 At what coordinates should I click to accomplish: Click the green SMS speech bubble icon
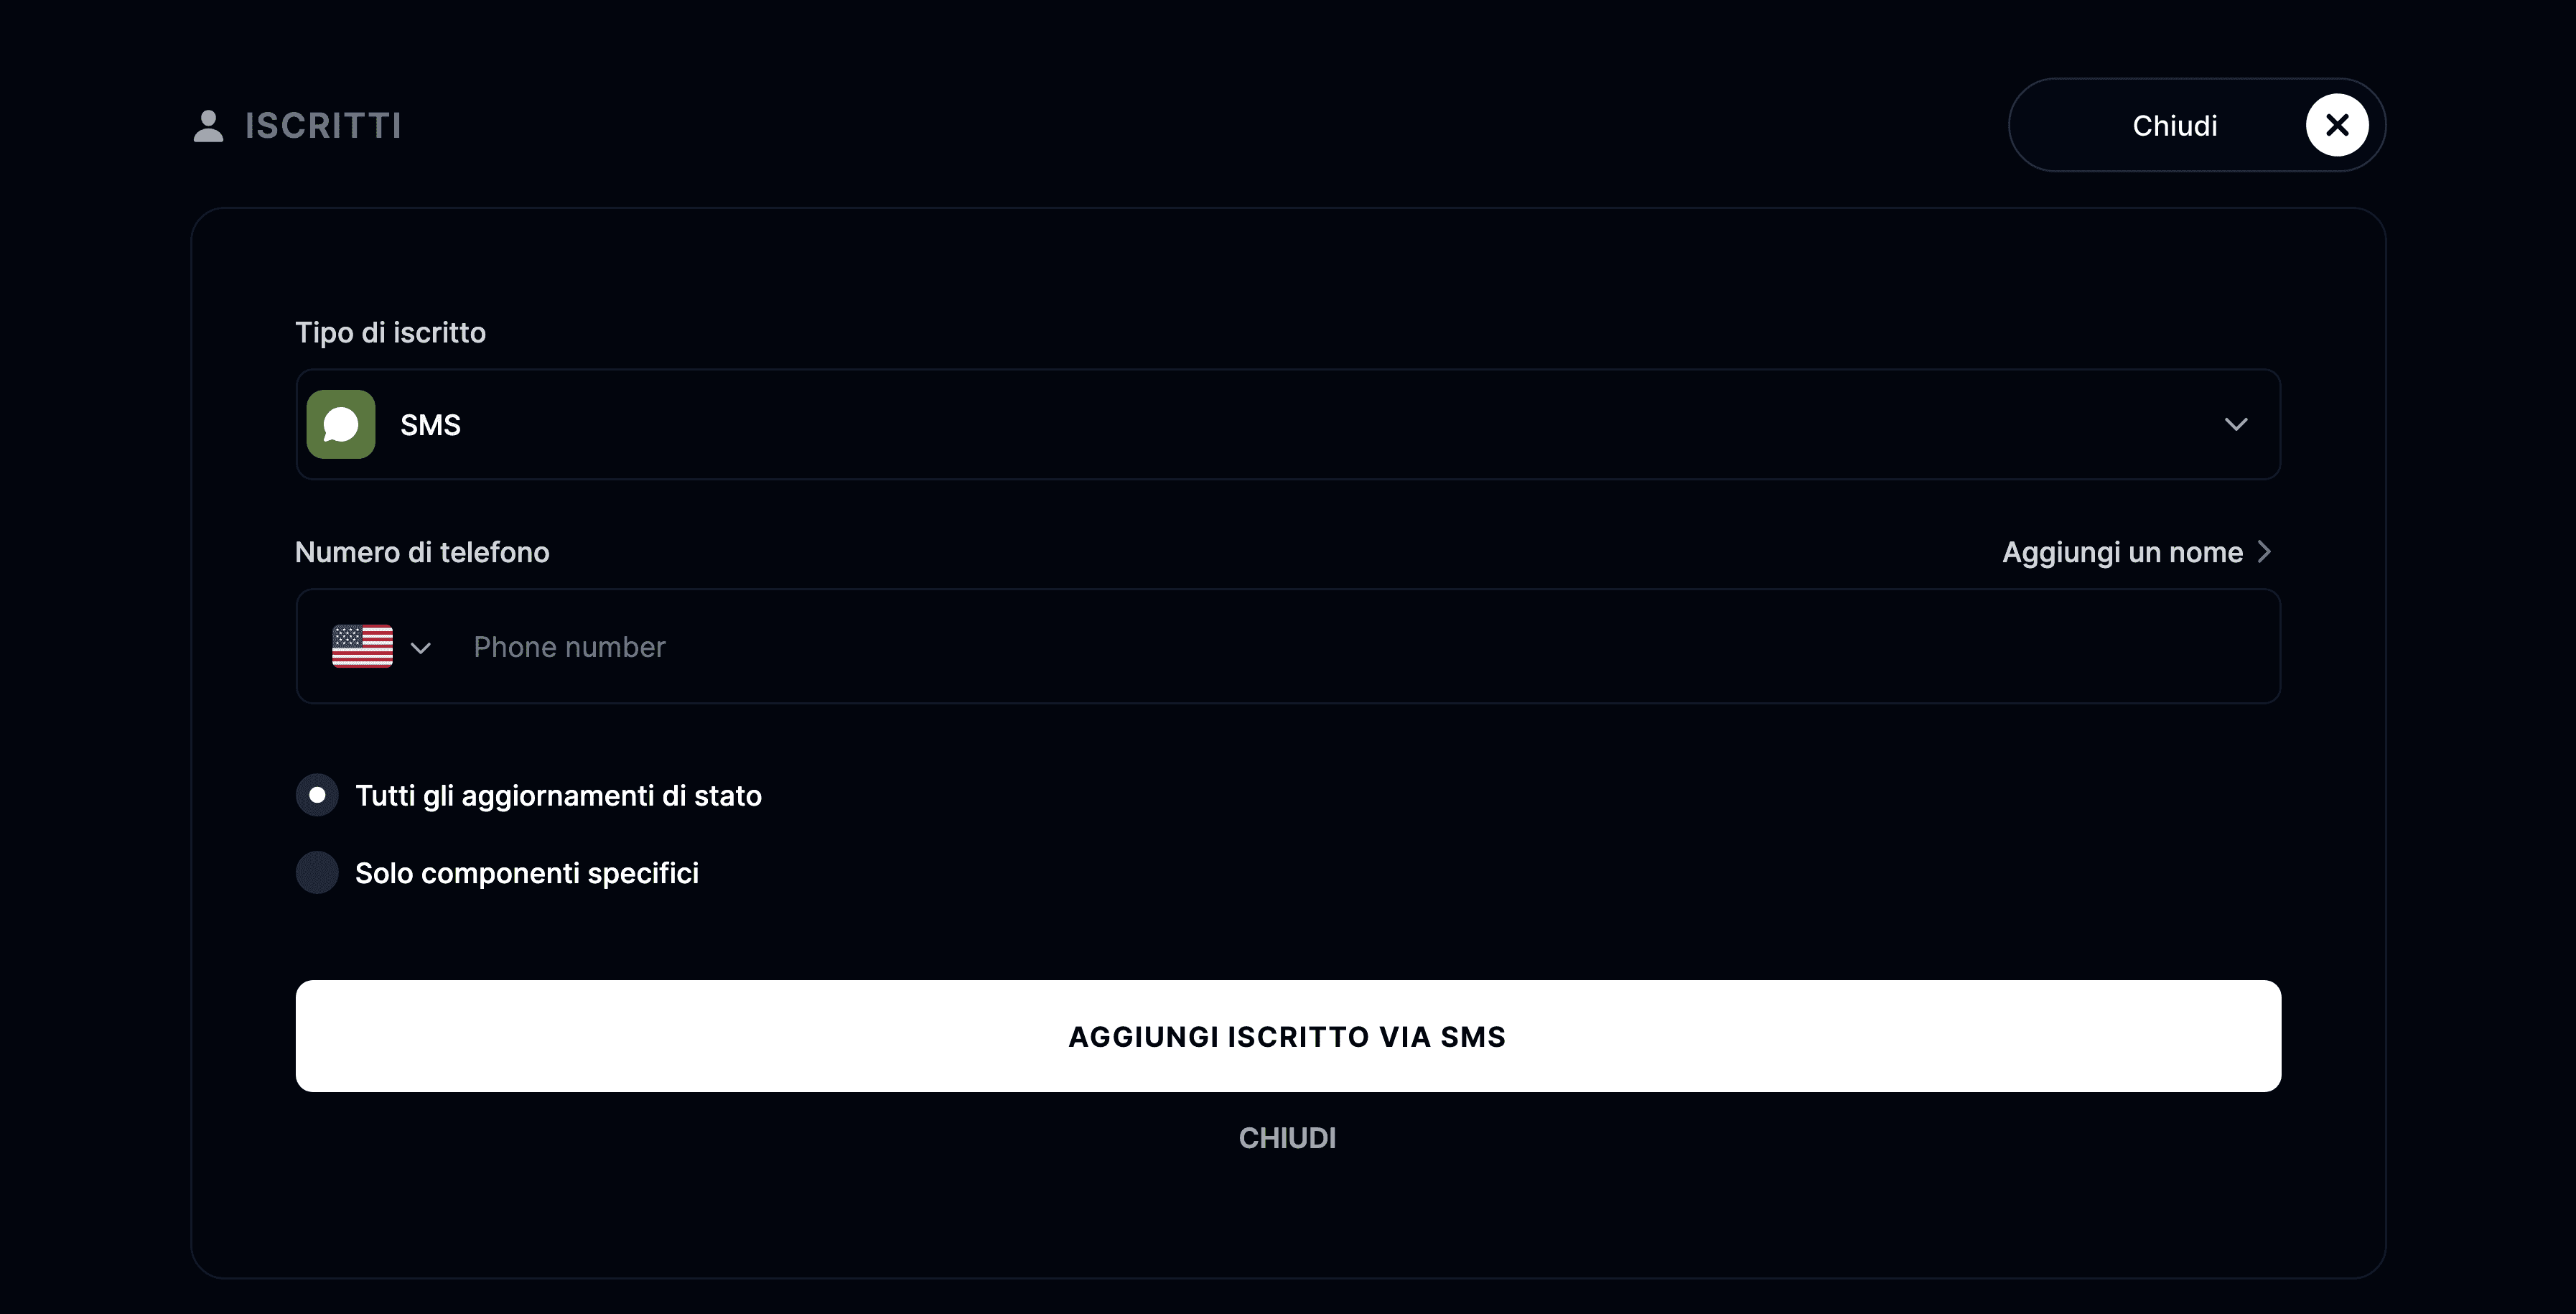pyautogui.click(x=341, y=424)
